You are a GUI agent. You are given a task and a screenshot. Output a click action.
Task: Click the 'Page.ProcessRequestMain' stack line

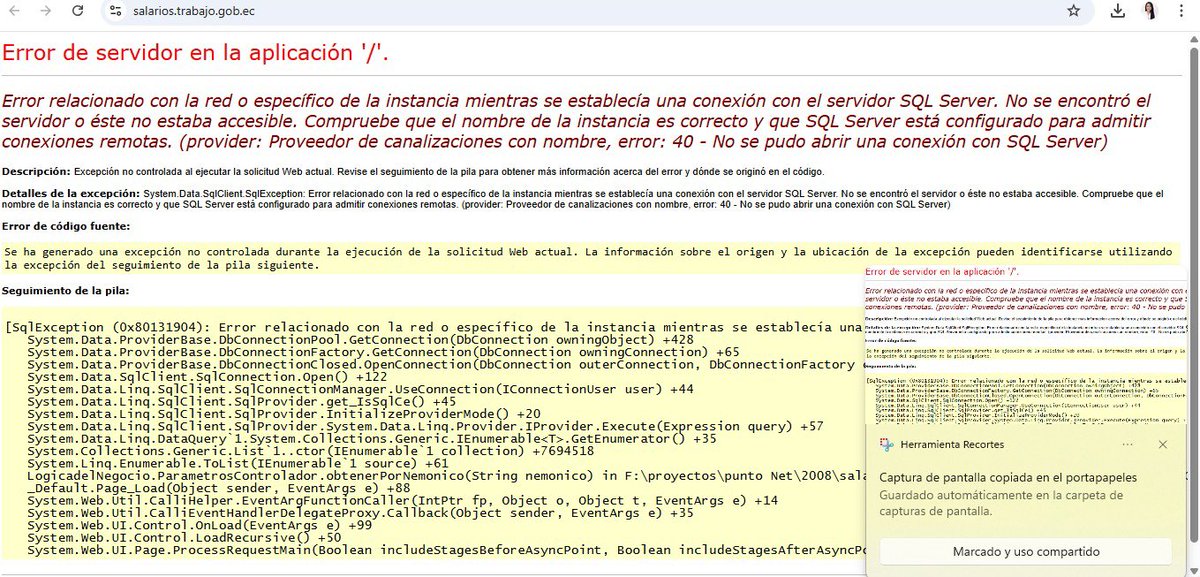[445, 550]
